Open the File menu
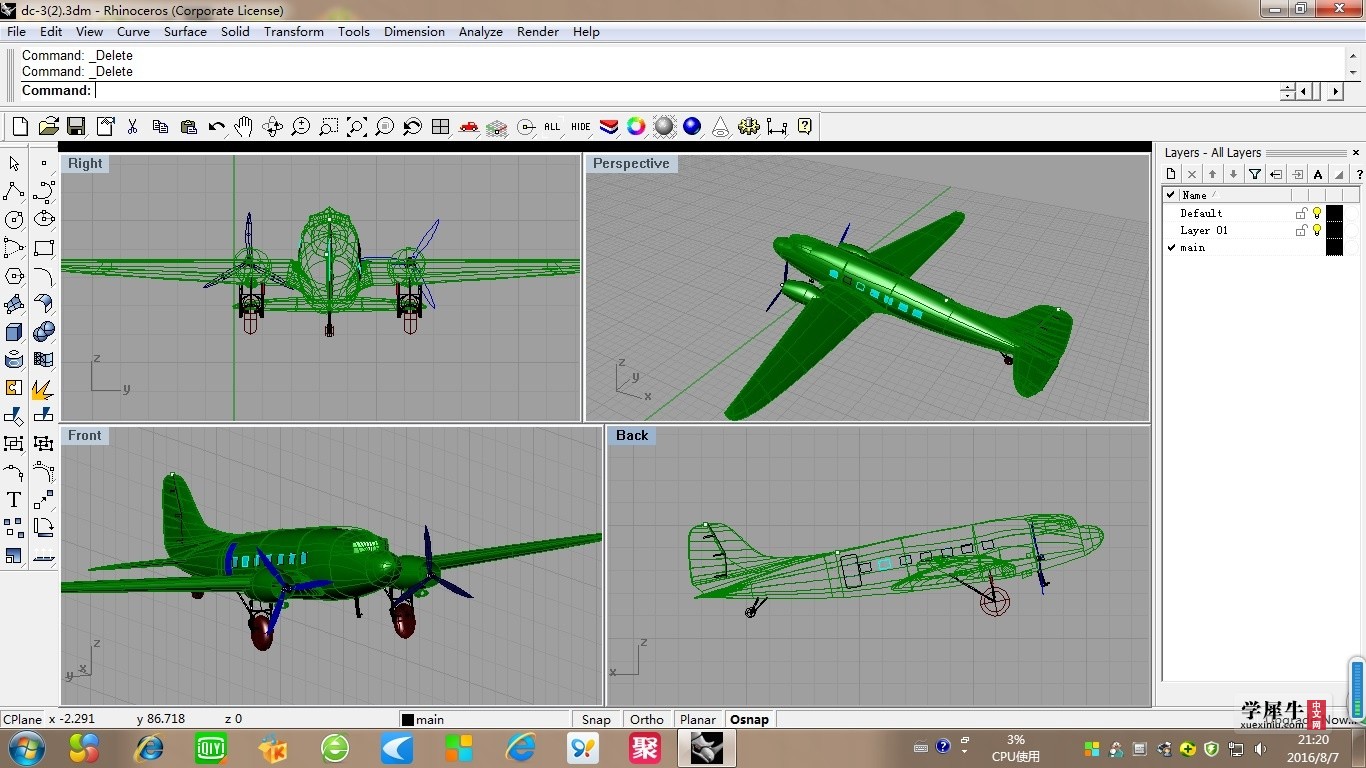The image size is (1366, 768). (17, 31)
